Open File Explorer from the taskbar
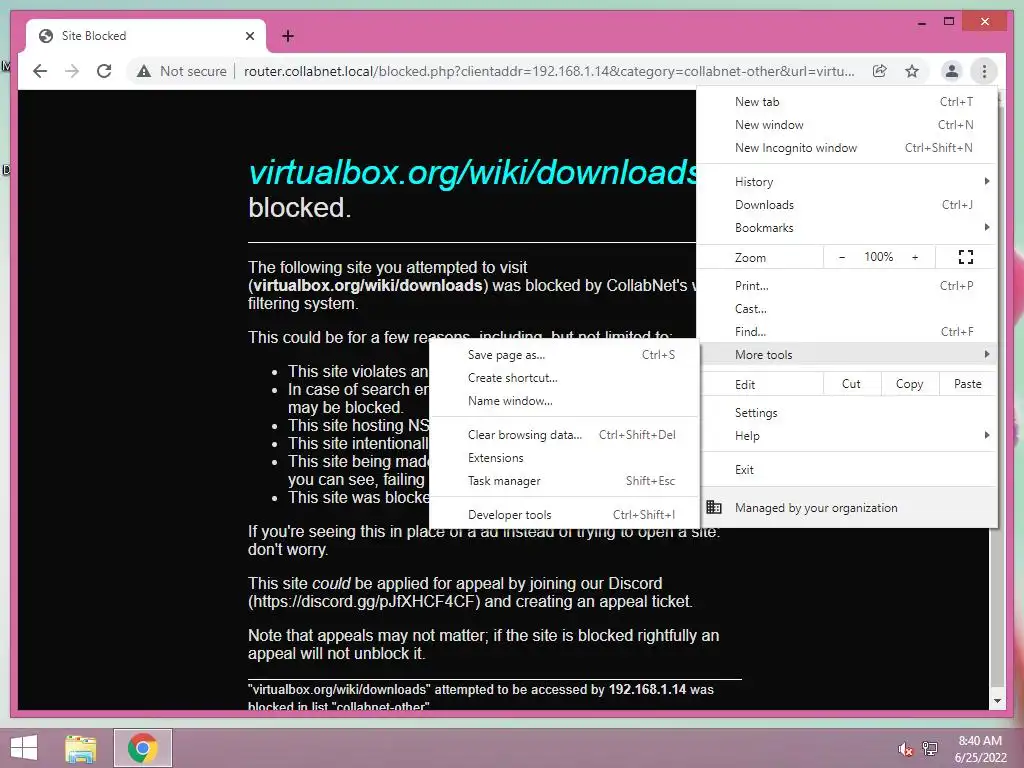This screenshot has width=1024, height=768. coord(80,748)
